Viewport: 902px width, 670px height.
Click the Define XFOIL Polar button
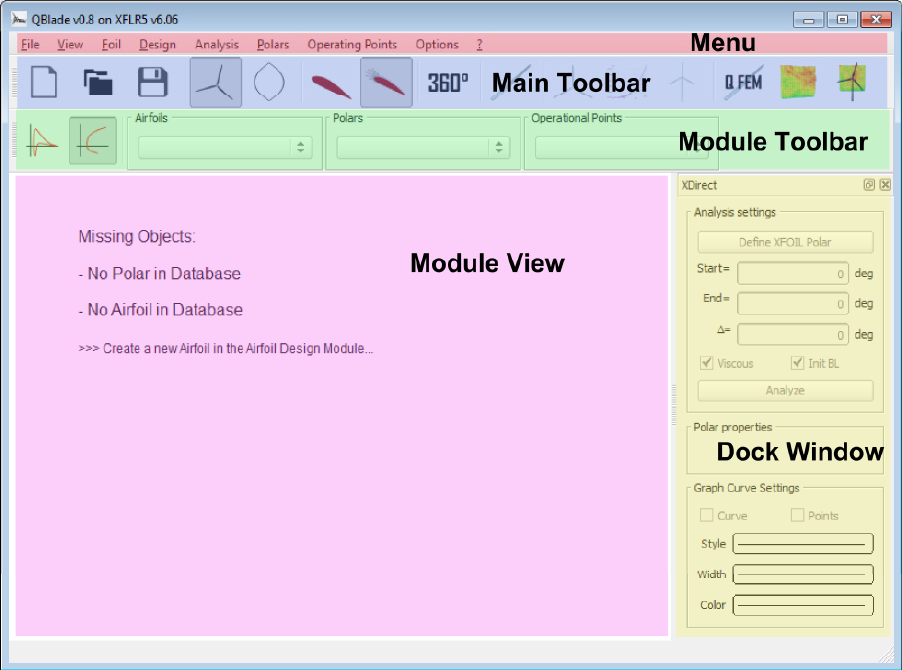785,242
